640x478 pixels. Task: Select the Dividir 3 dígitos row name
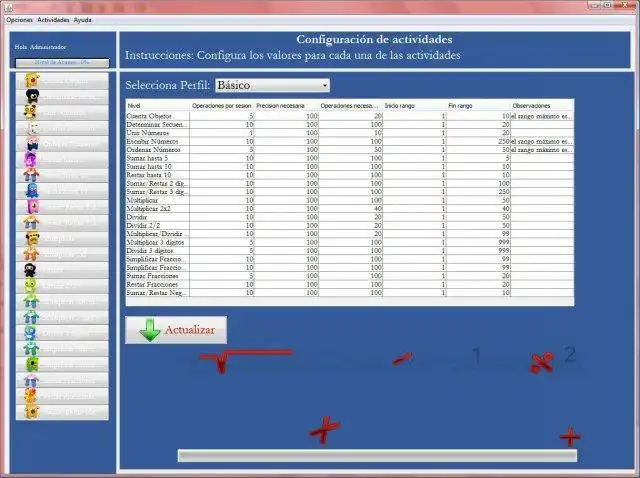(158, 251)
